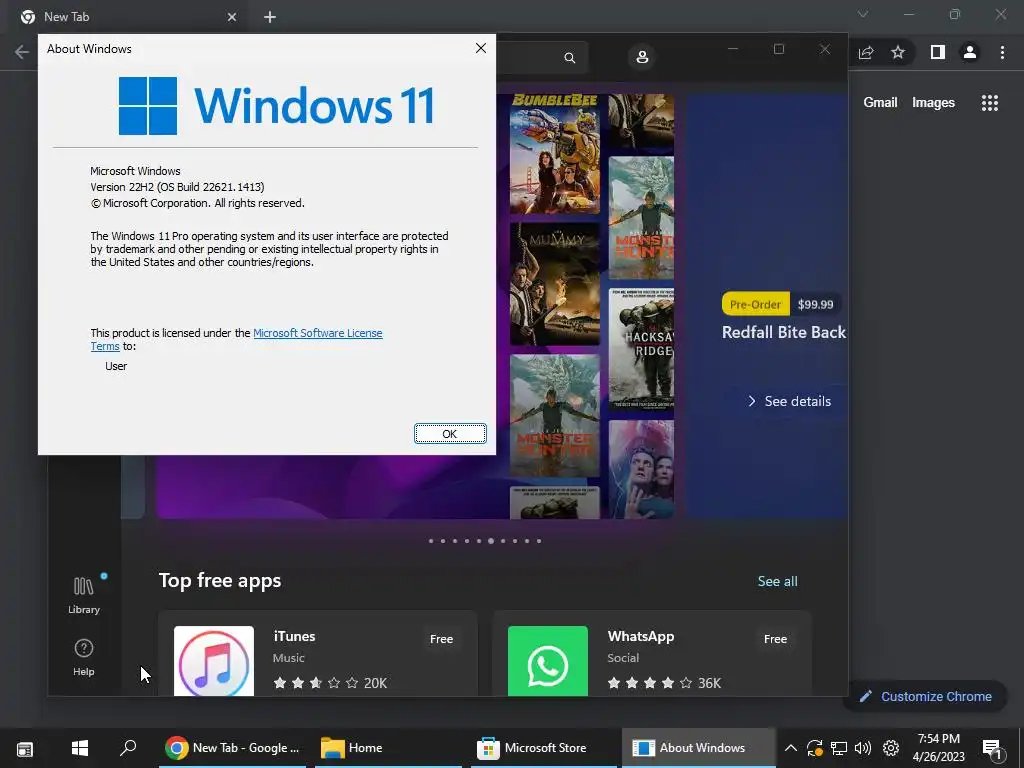Click the leftmost taskbar widget icon
Image resolution: width=1024 pixels, height=768 pixels.
pyautogui.click(x=25, y=748)
